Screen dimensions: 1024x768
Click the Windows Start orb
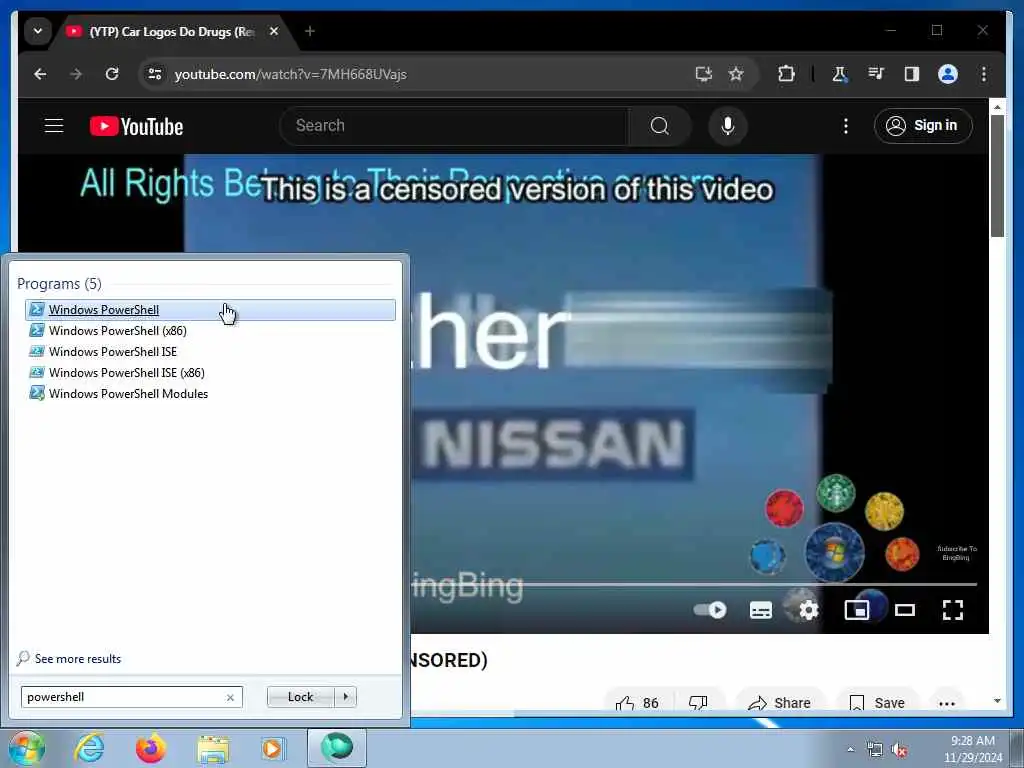(x=26, y=748)
